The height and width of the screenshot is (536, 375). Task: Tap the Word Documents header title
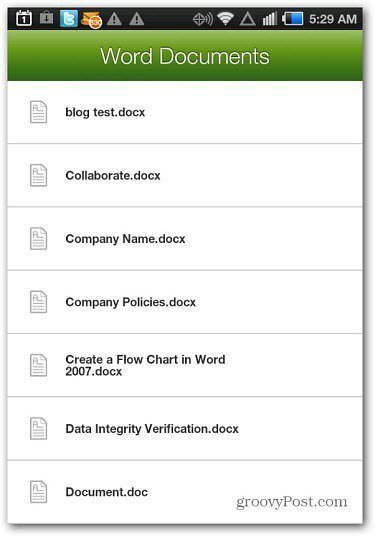point(185,56)
